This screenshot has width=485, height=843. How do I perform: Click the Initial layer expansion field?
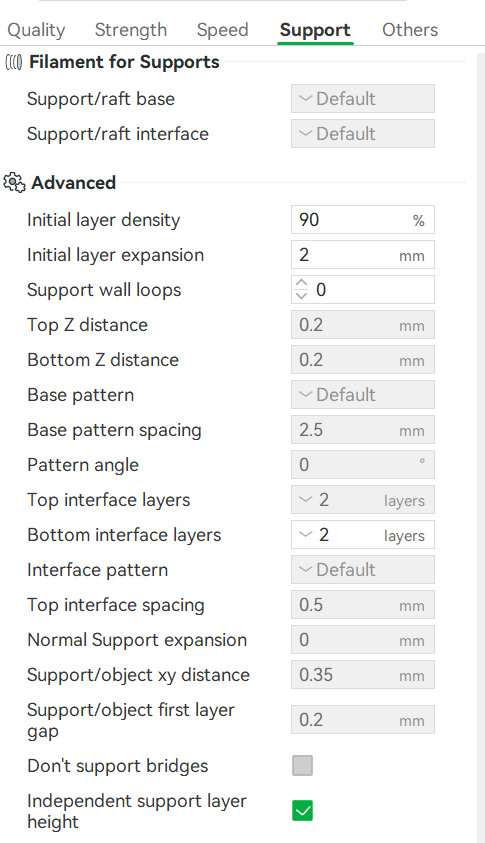(363, 255)
